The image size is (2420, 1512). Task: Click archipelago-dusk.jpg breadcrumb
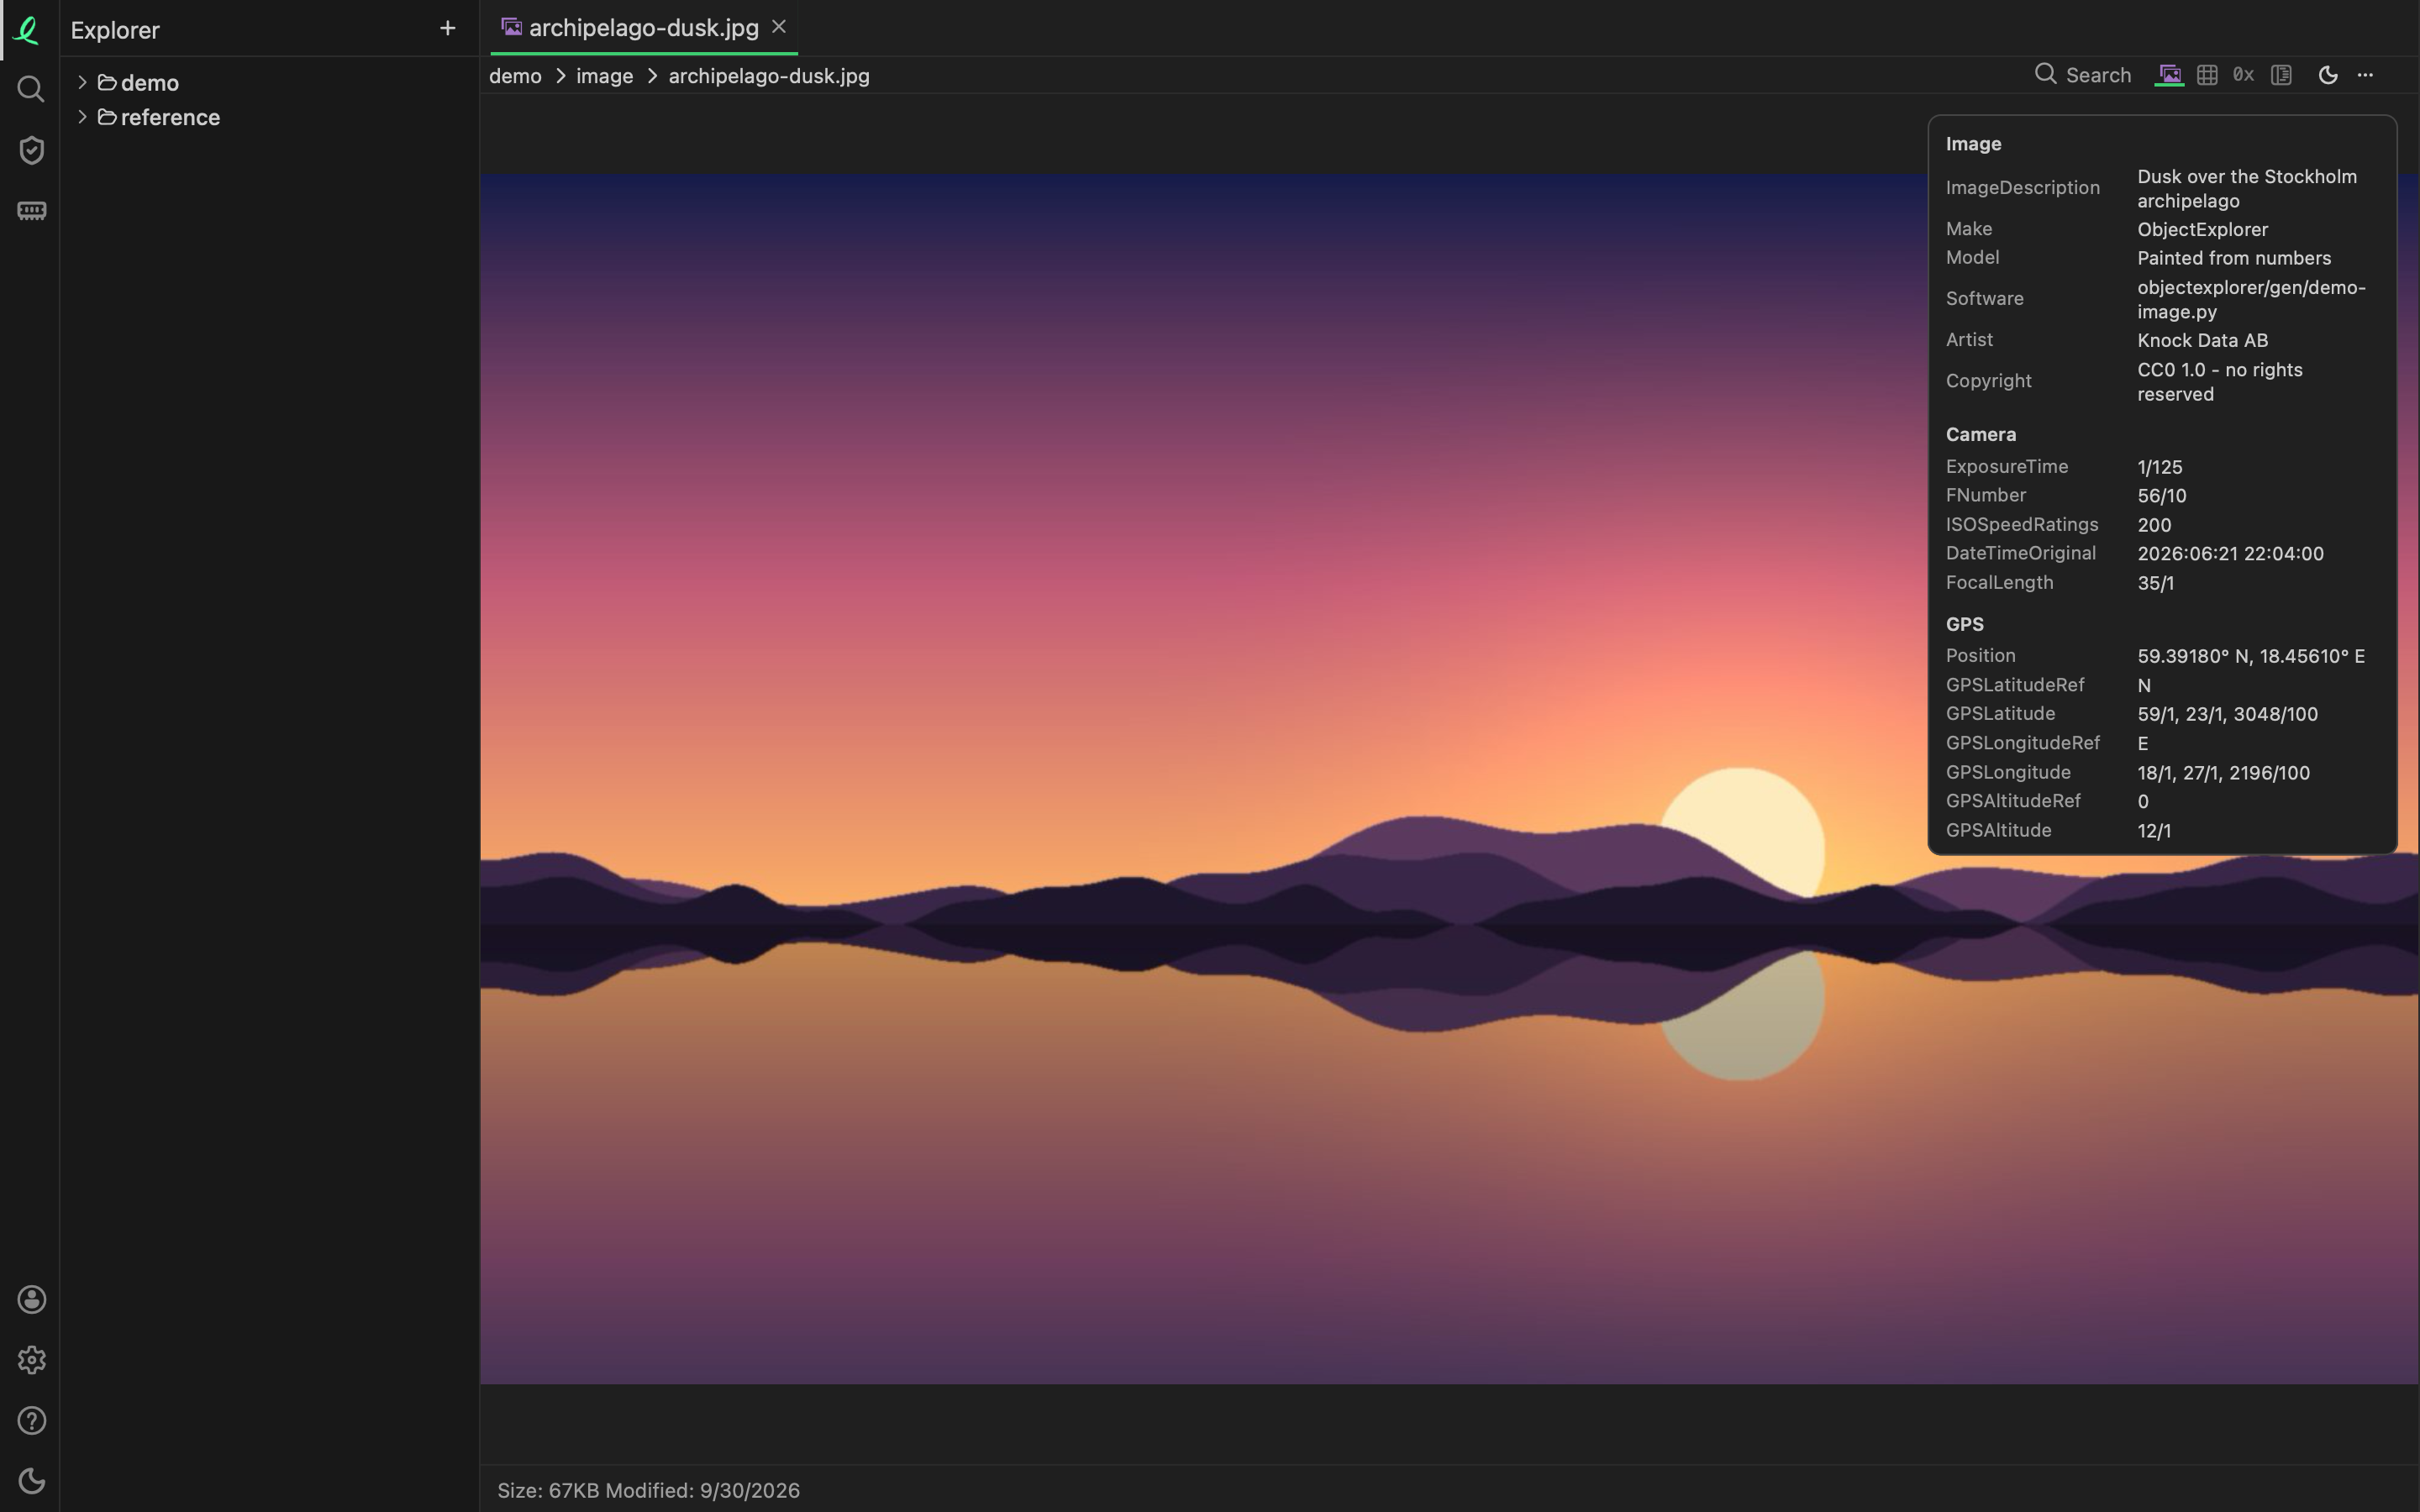pyautogui.click(x=769, y=76)
